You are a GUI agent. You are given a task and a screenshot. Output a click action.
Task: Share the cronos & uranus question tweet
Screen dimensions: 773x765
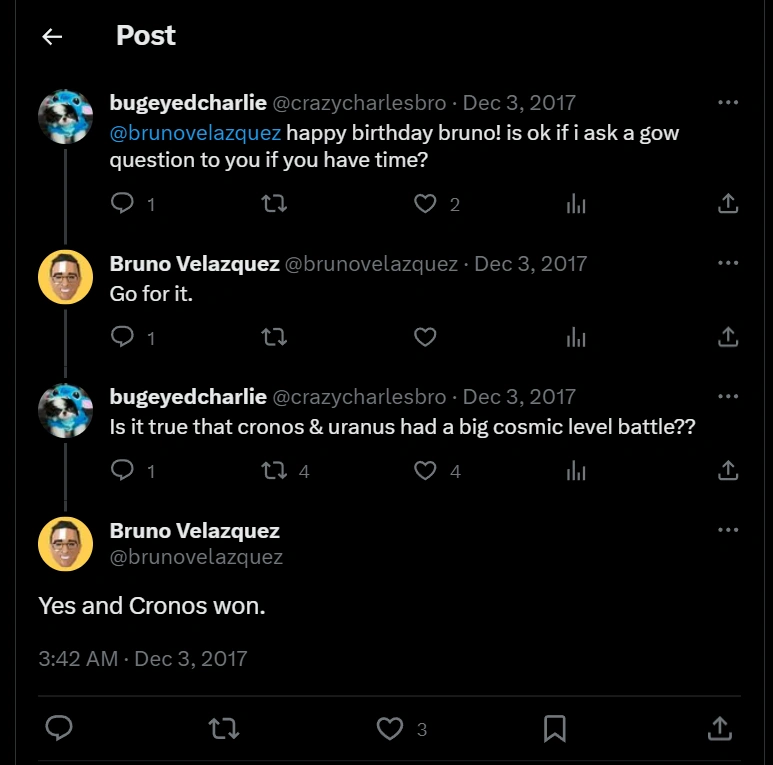pyautogui.click(x=728, y=470)
